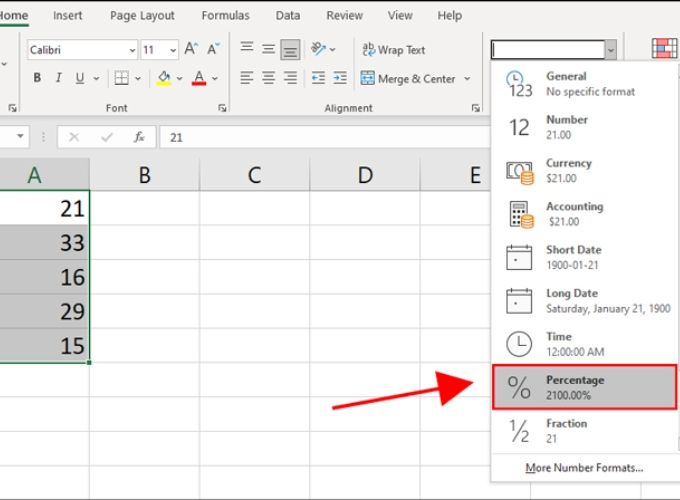Select Percentage format 2100.00%
680x500 pixels.
(x=584, y=387)
